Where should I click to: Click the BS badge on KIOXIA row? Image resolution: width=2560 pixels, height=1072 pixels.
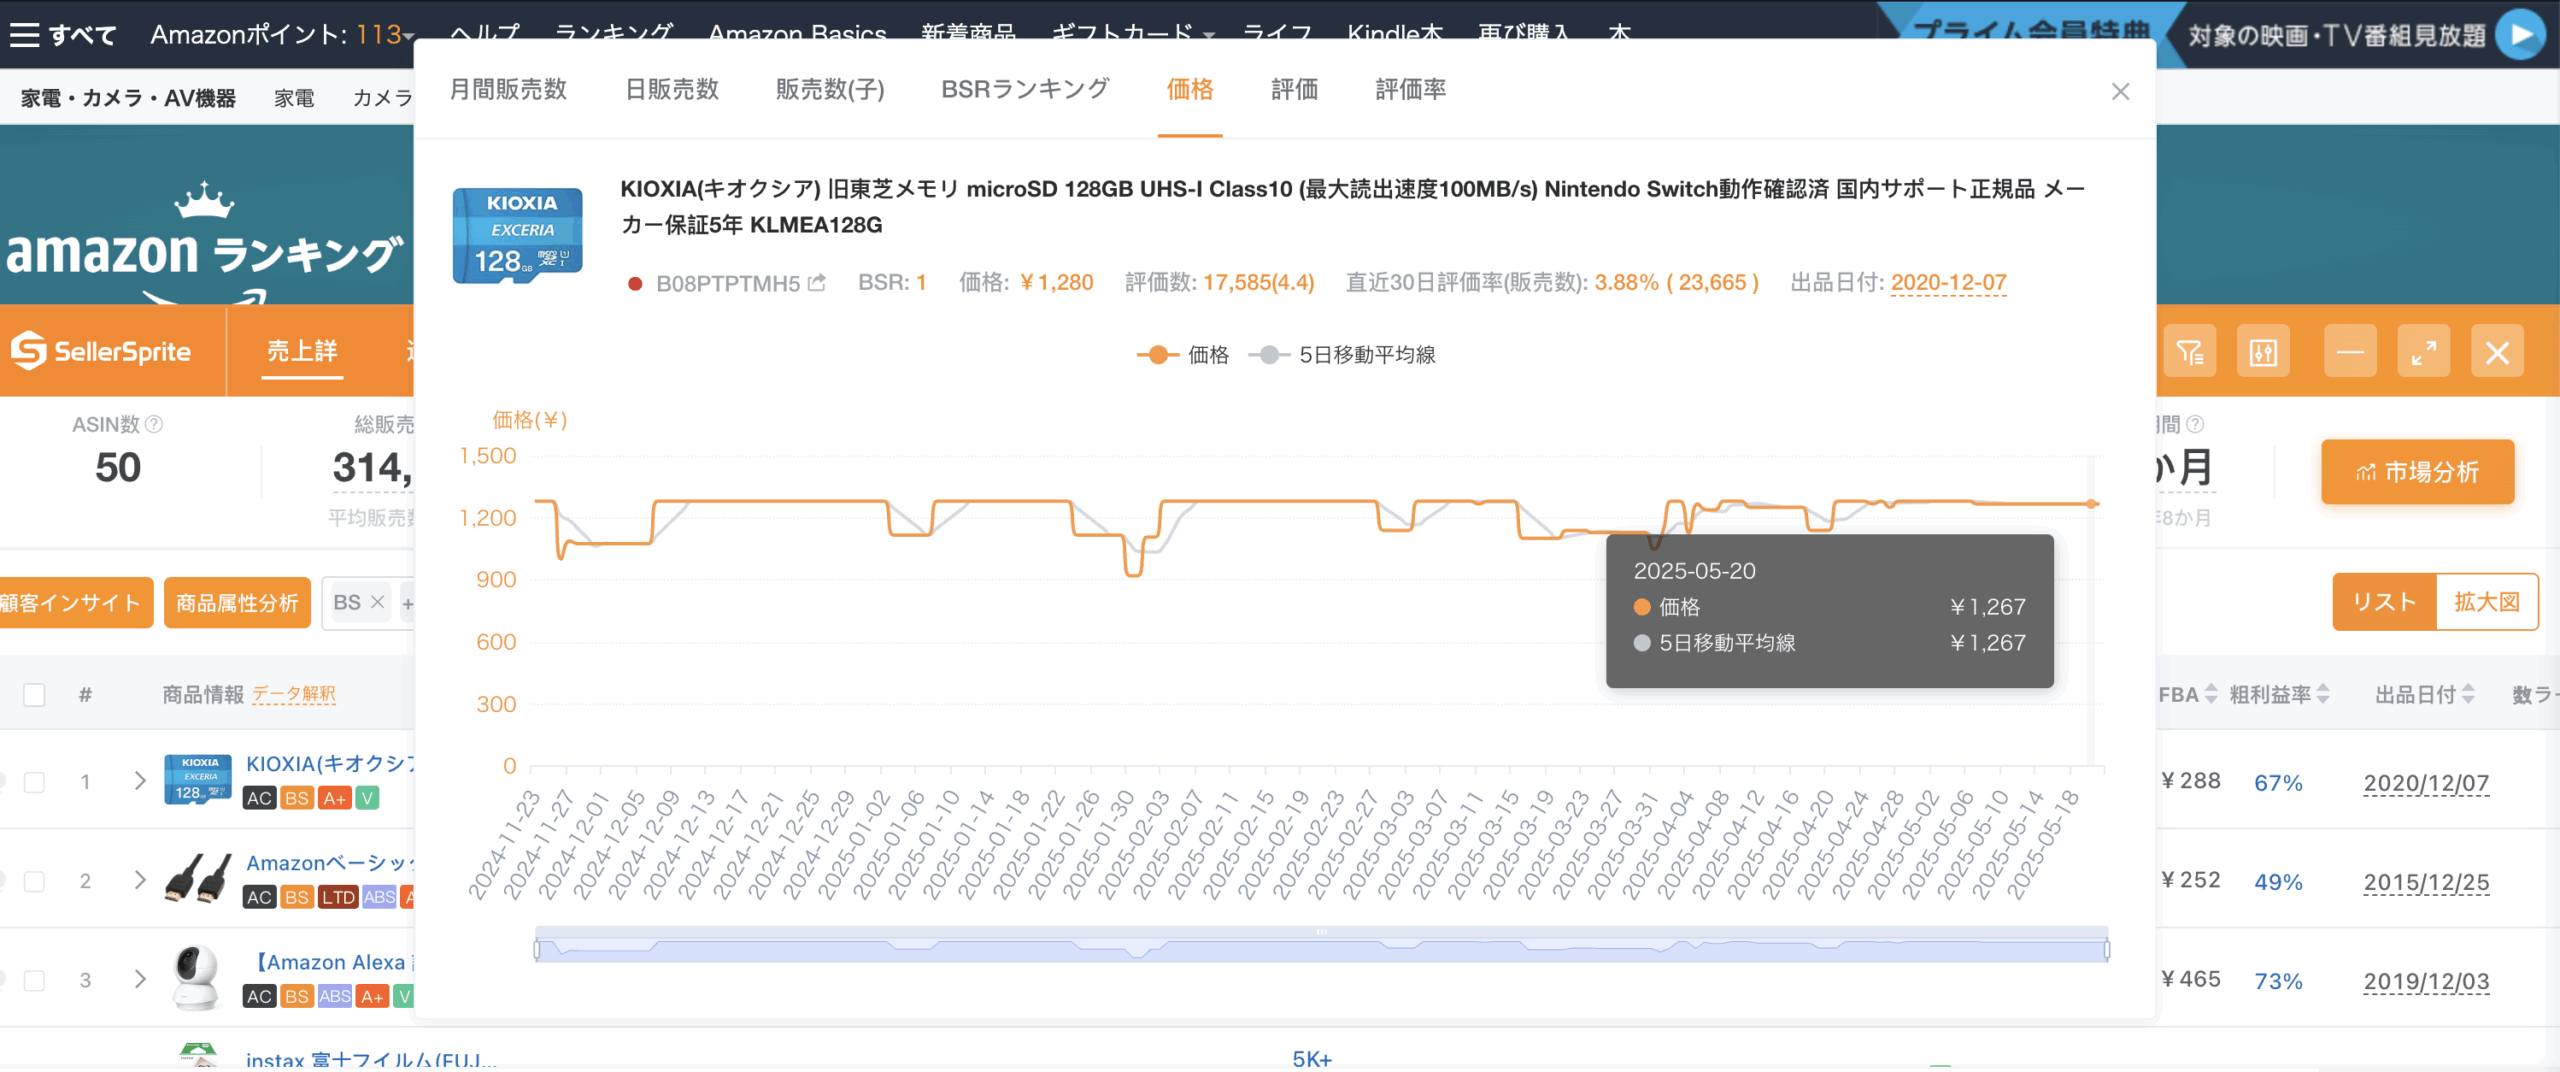tap(297, 798)
